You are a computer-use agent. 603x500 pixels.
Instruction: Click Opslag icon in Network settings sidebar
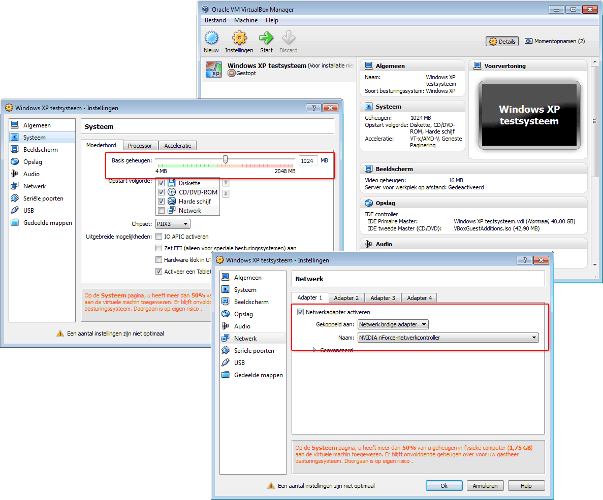(225, 314)
